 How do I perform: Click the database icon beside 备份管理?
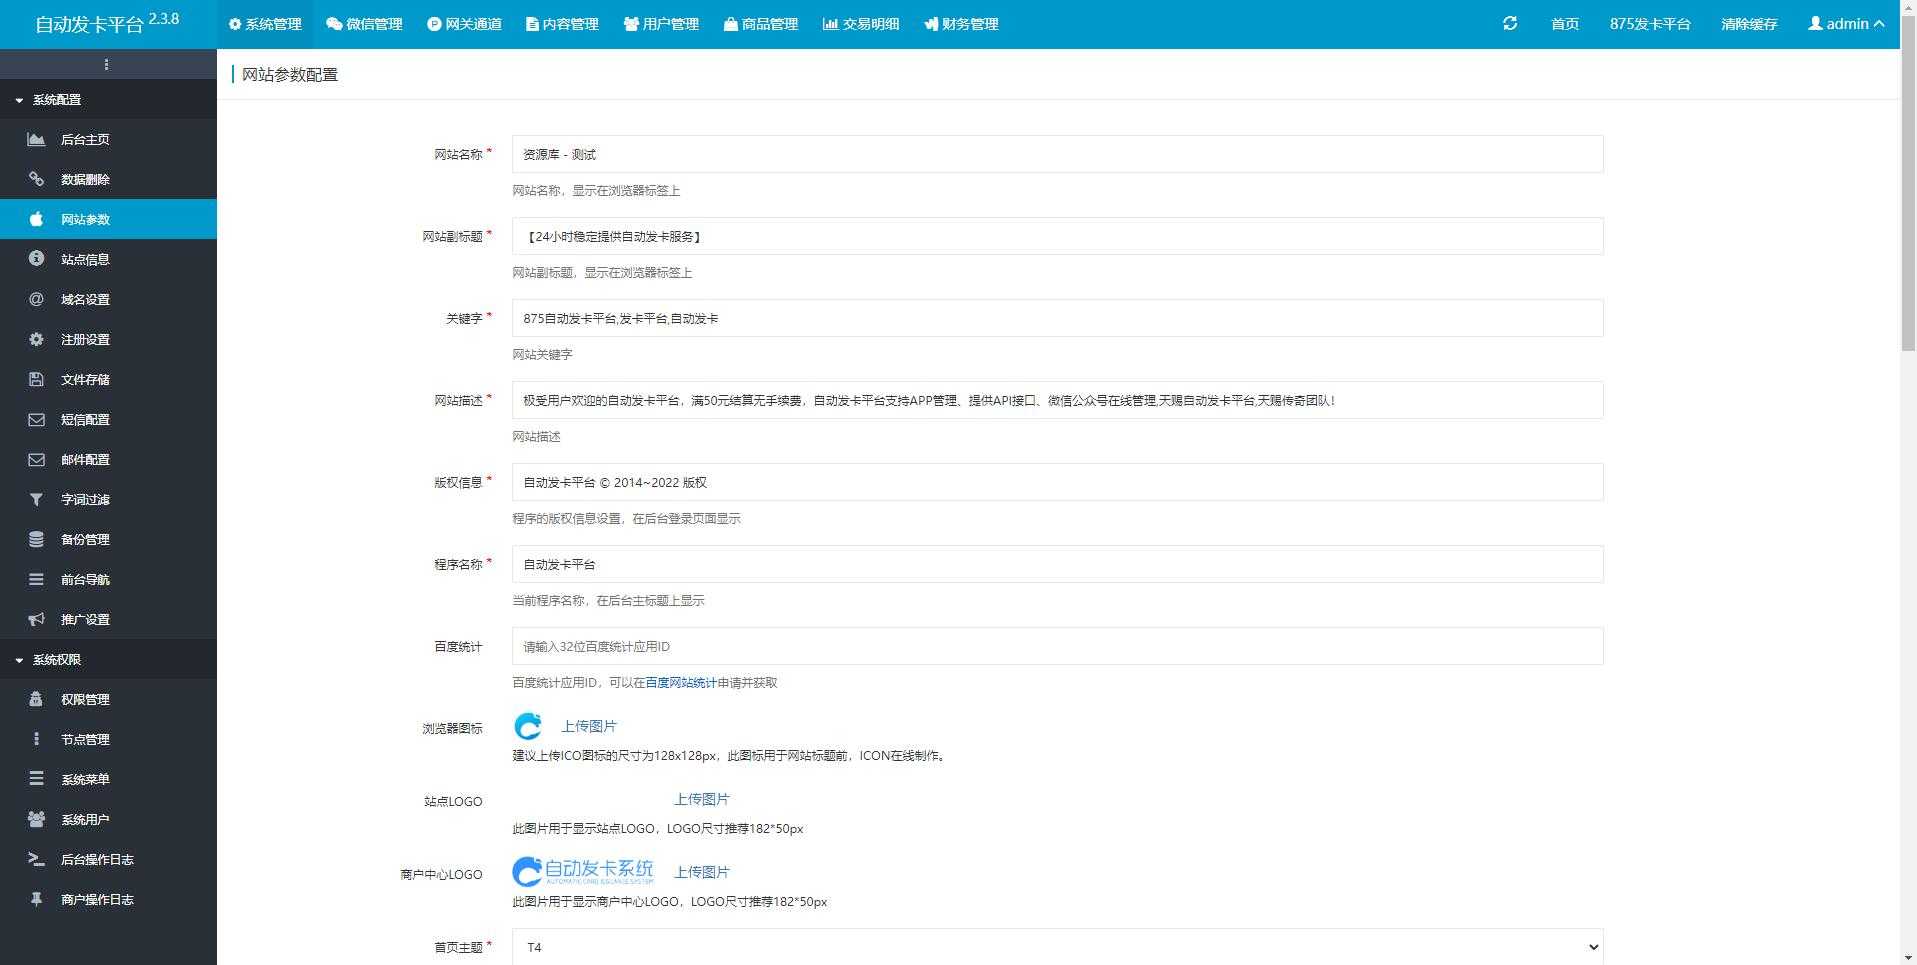[36, 539]
